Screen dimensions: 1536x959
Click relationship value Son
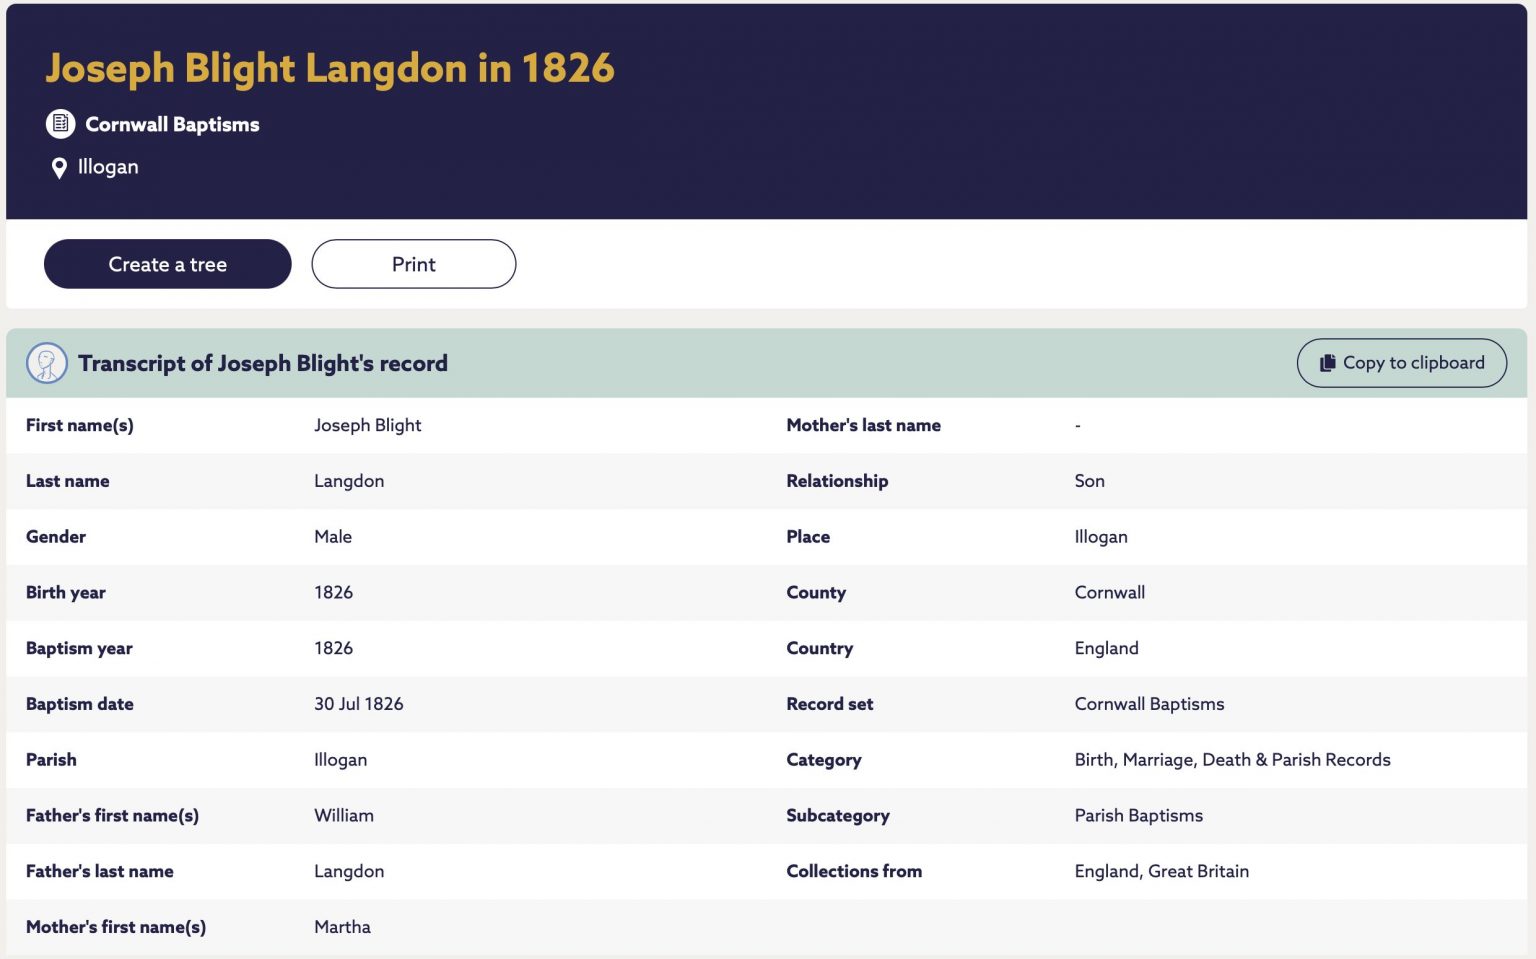pos(1089,481)
